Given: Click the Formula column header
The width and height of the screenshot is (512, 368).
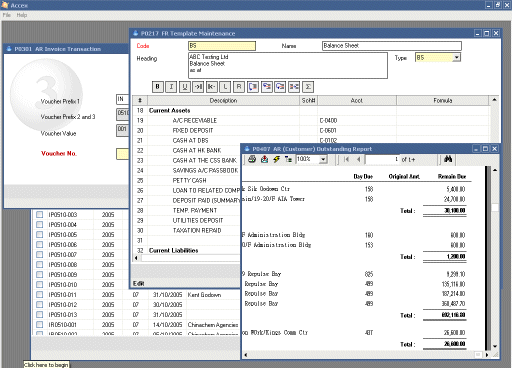Looking at the screenshot, I should pyautogui.click(x=443, y=100).
